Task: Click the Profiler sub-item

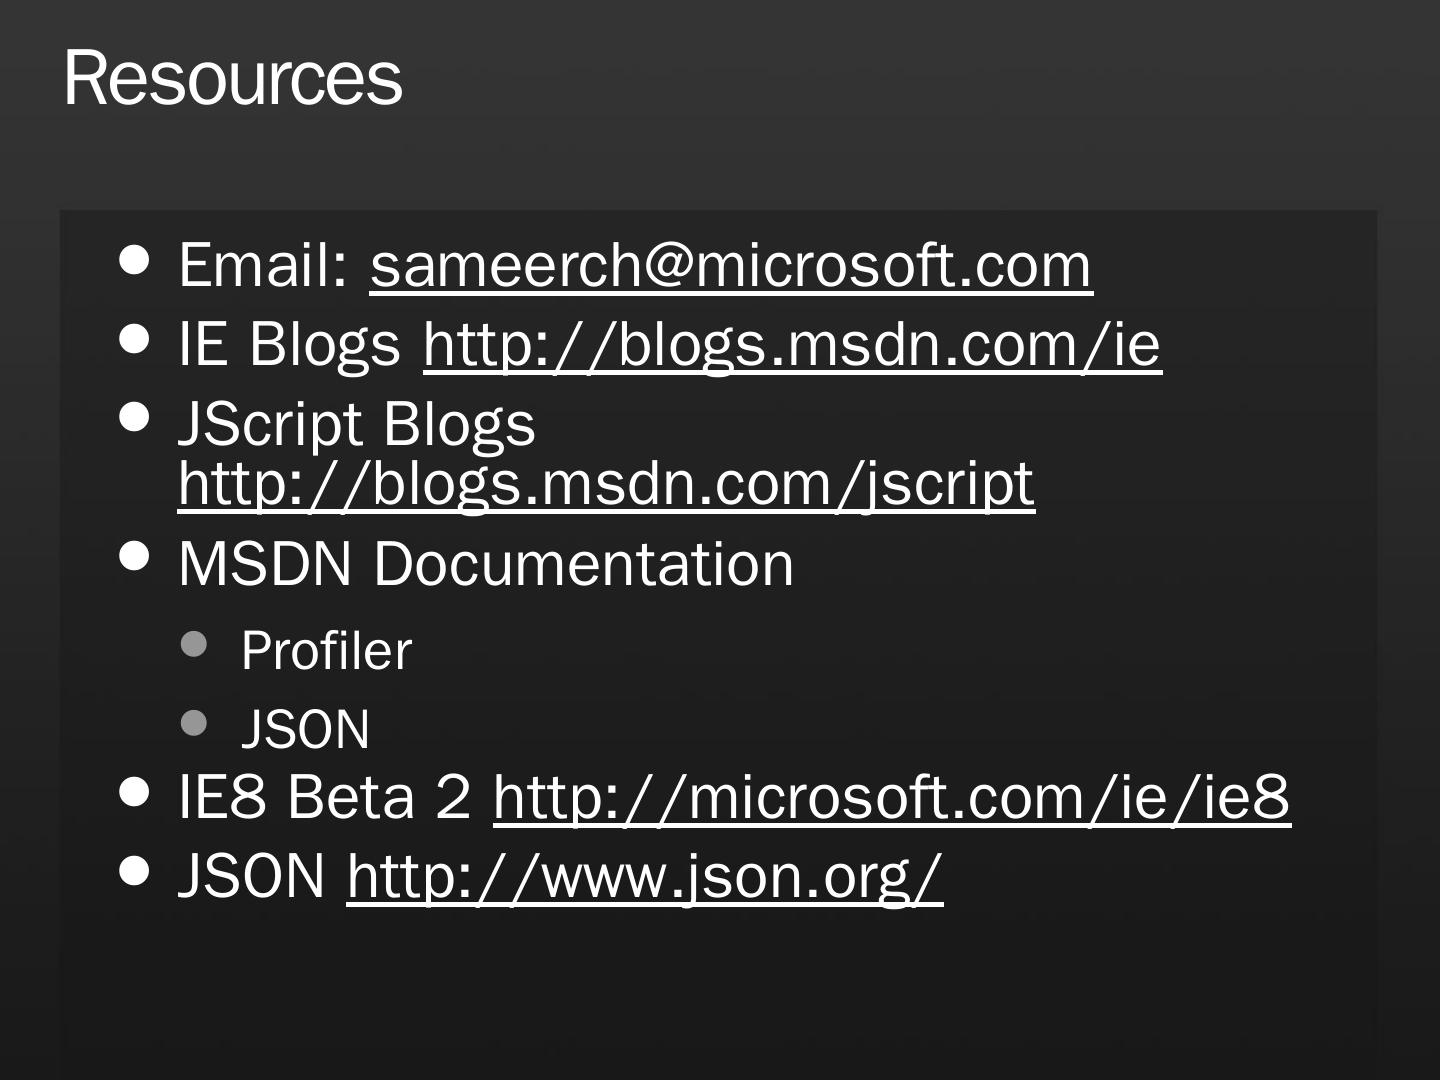Action: [326, 651]
